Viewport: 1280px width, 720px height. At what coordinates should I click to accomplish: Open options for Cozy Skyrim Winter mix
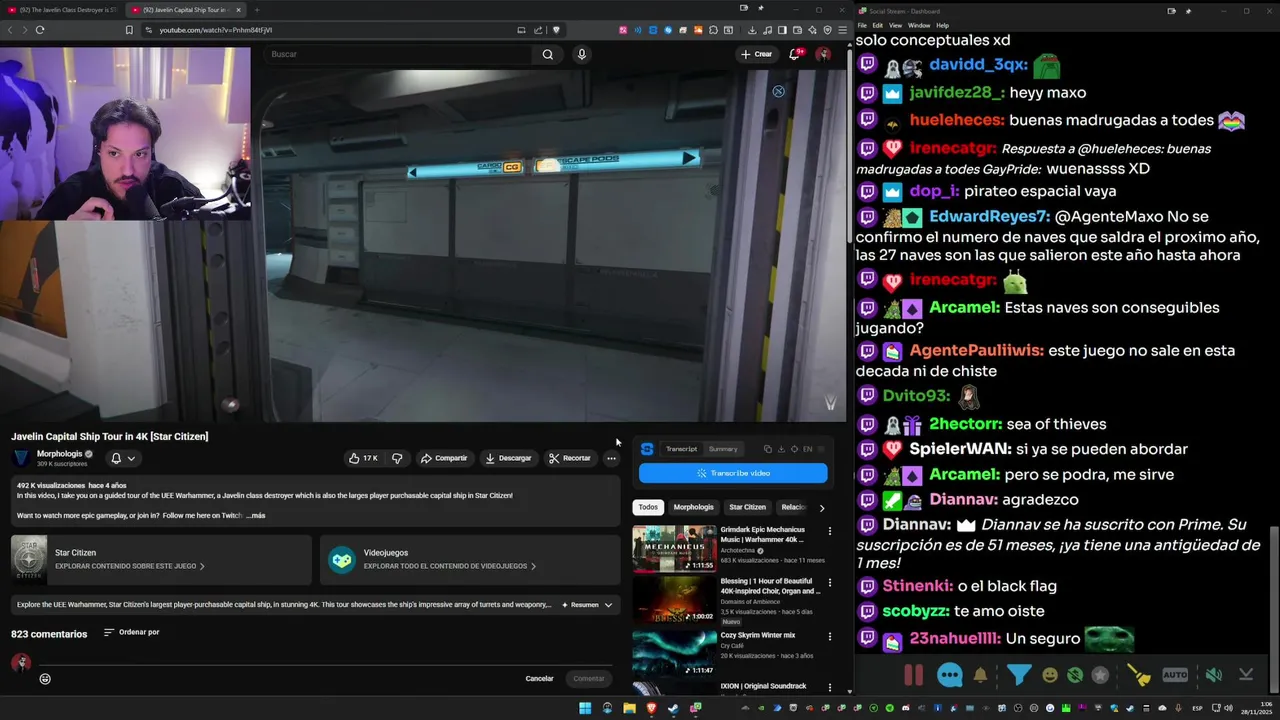(x=829, y=636)
